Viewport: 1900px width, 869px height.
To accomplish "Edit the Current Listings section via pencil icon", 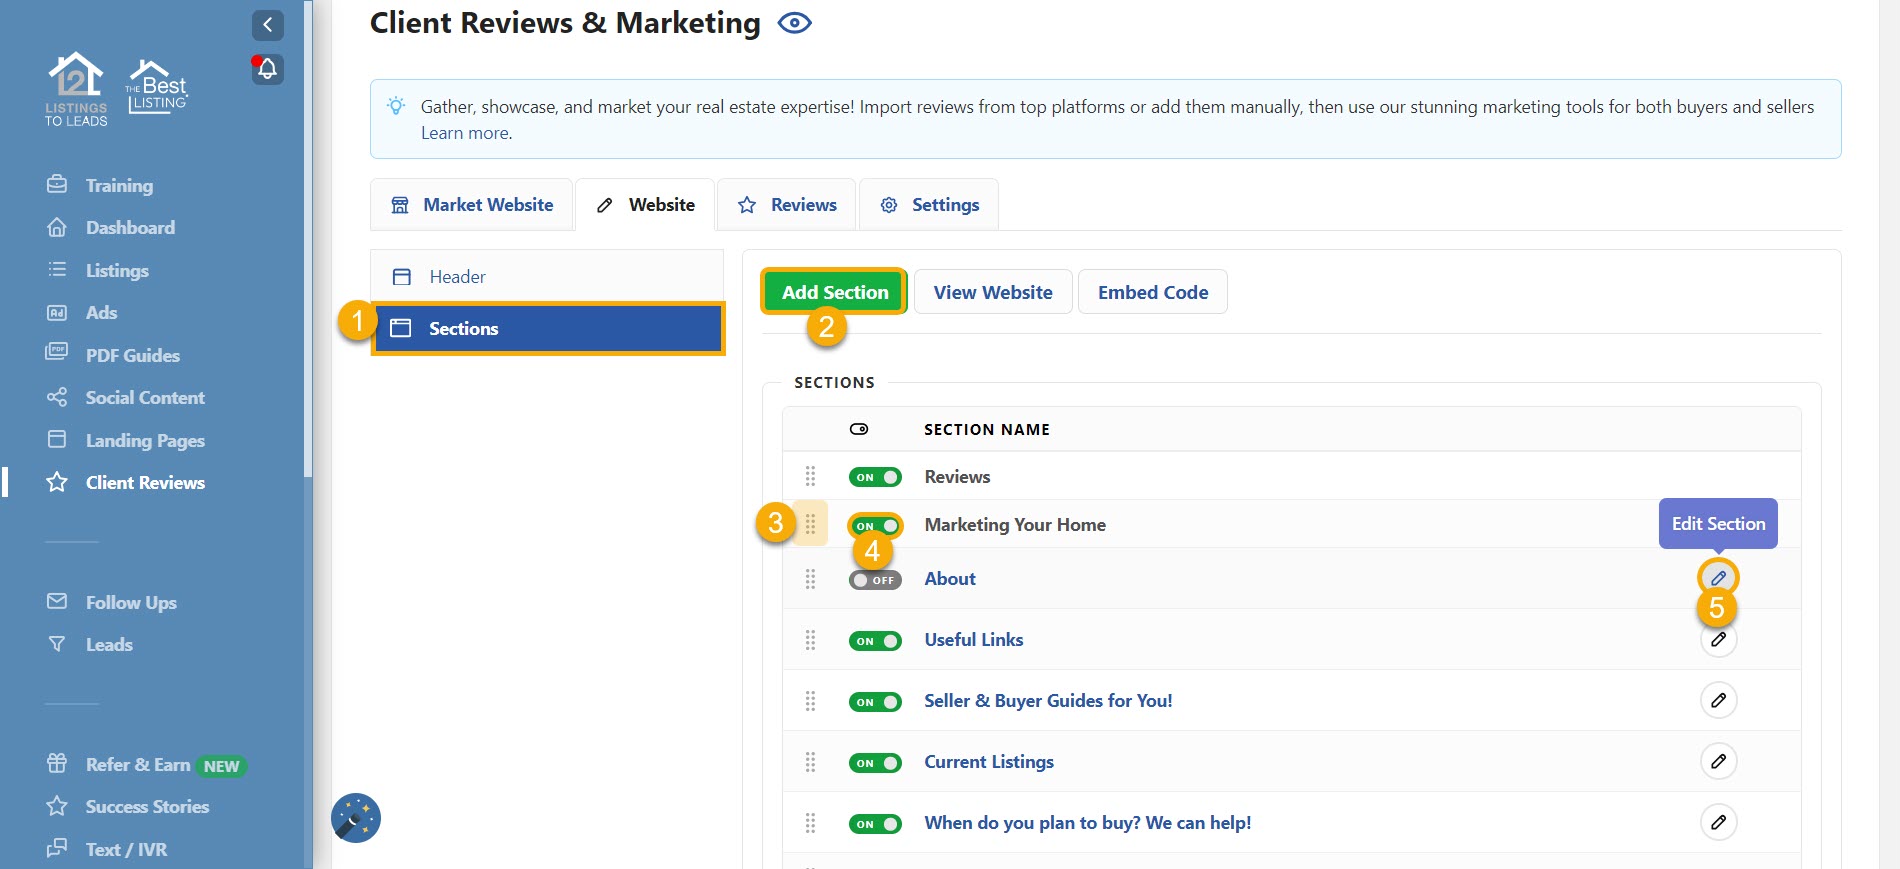I will (x=1718, y=761).
